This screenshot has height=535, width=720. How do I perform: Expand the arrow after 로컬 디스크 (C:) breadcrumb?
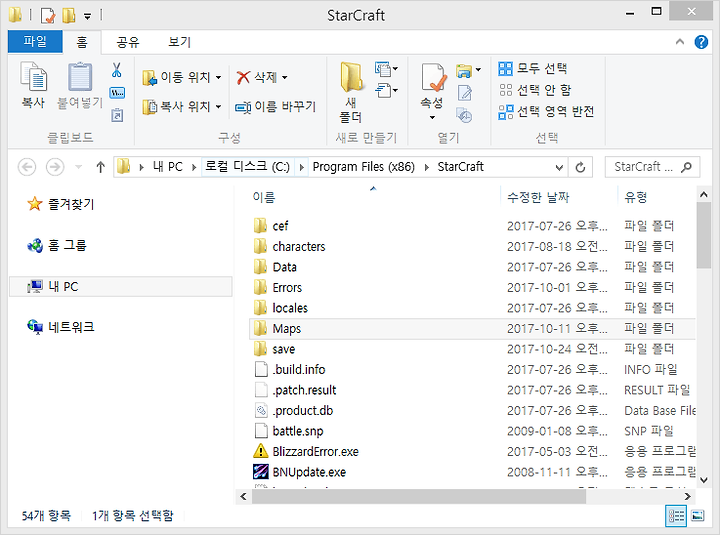pos(301,167)
